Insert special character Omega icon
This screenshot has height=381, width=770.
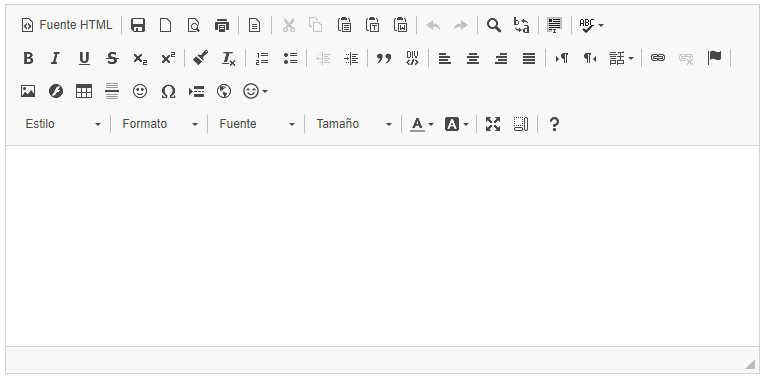[x=168, y=91]
